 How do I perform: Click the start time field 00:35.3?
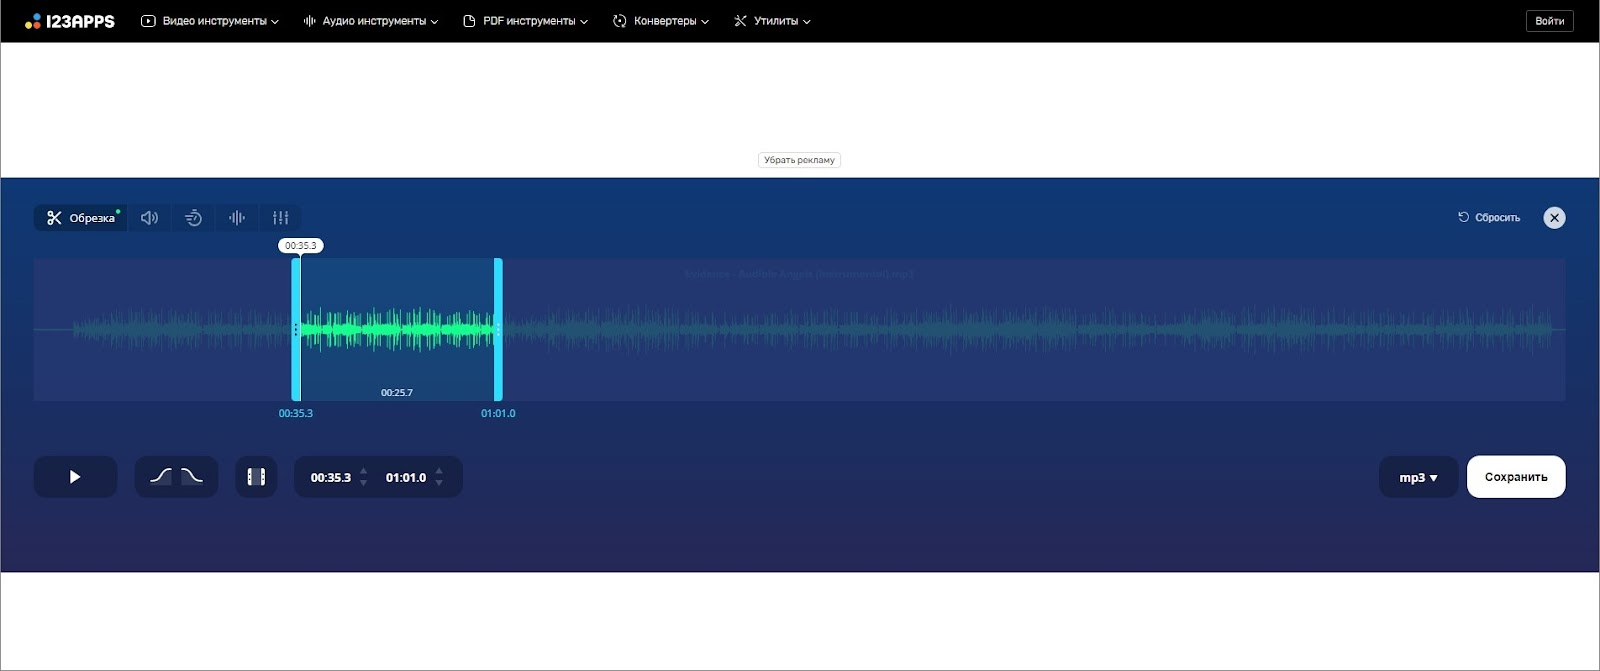[330, 478]
